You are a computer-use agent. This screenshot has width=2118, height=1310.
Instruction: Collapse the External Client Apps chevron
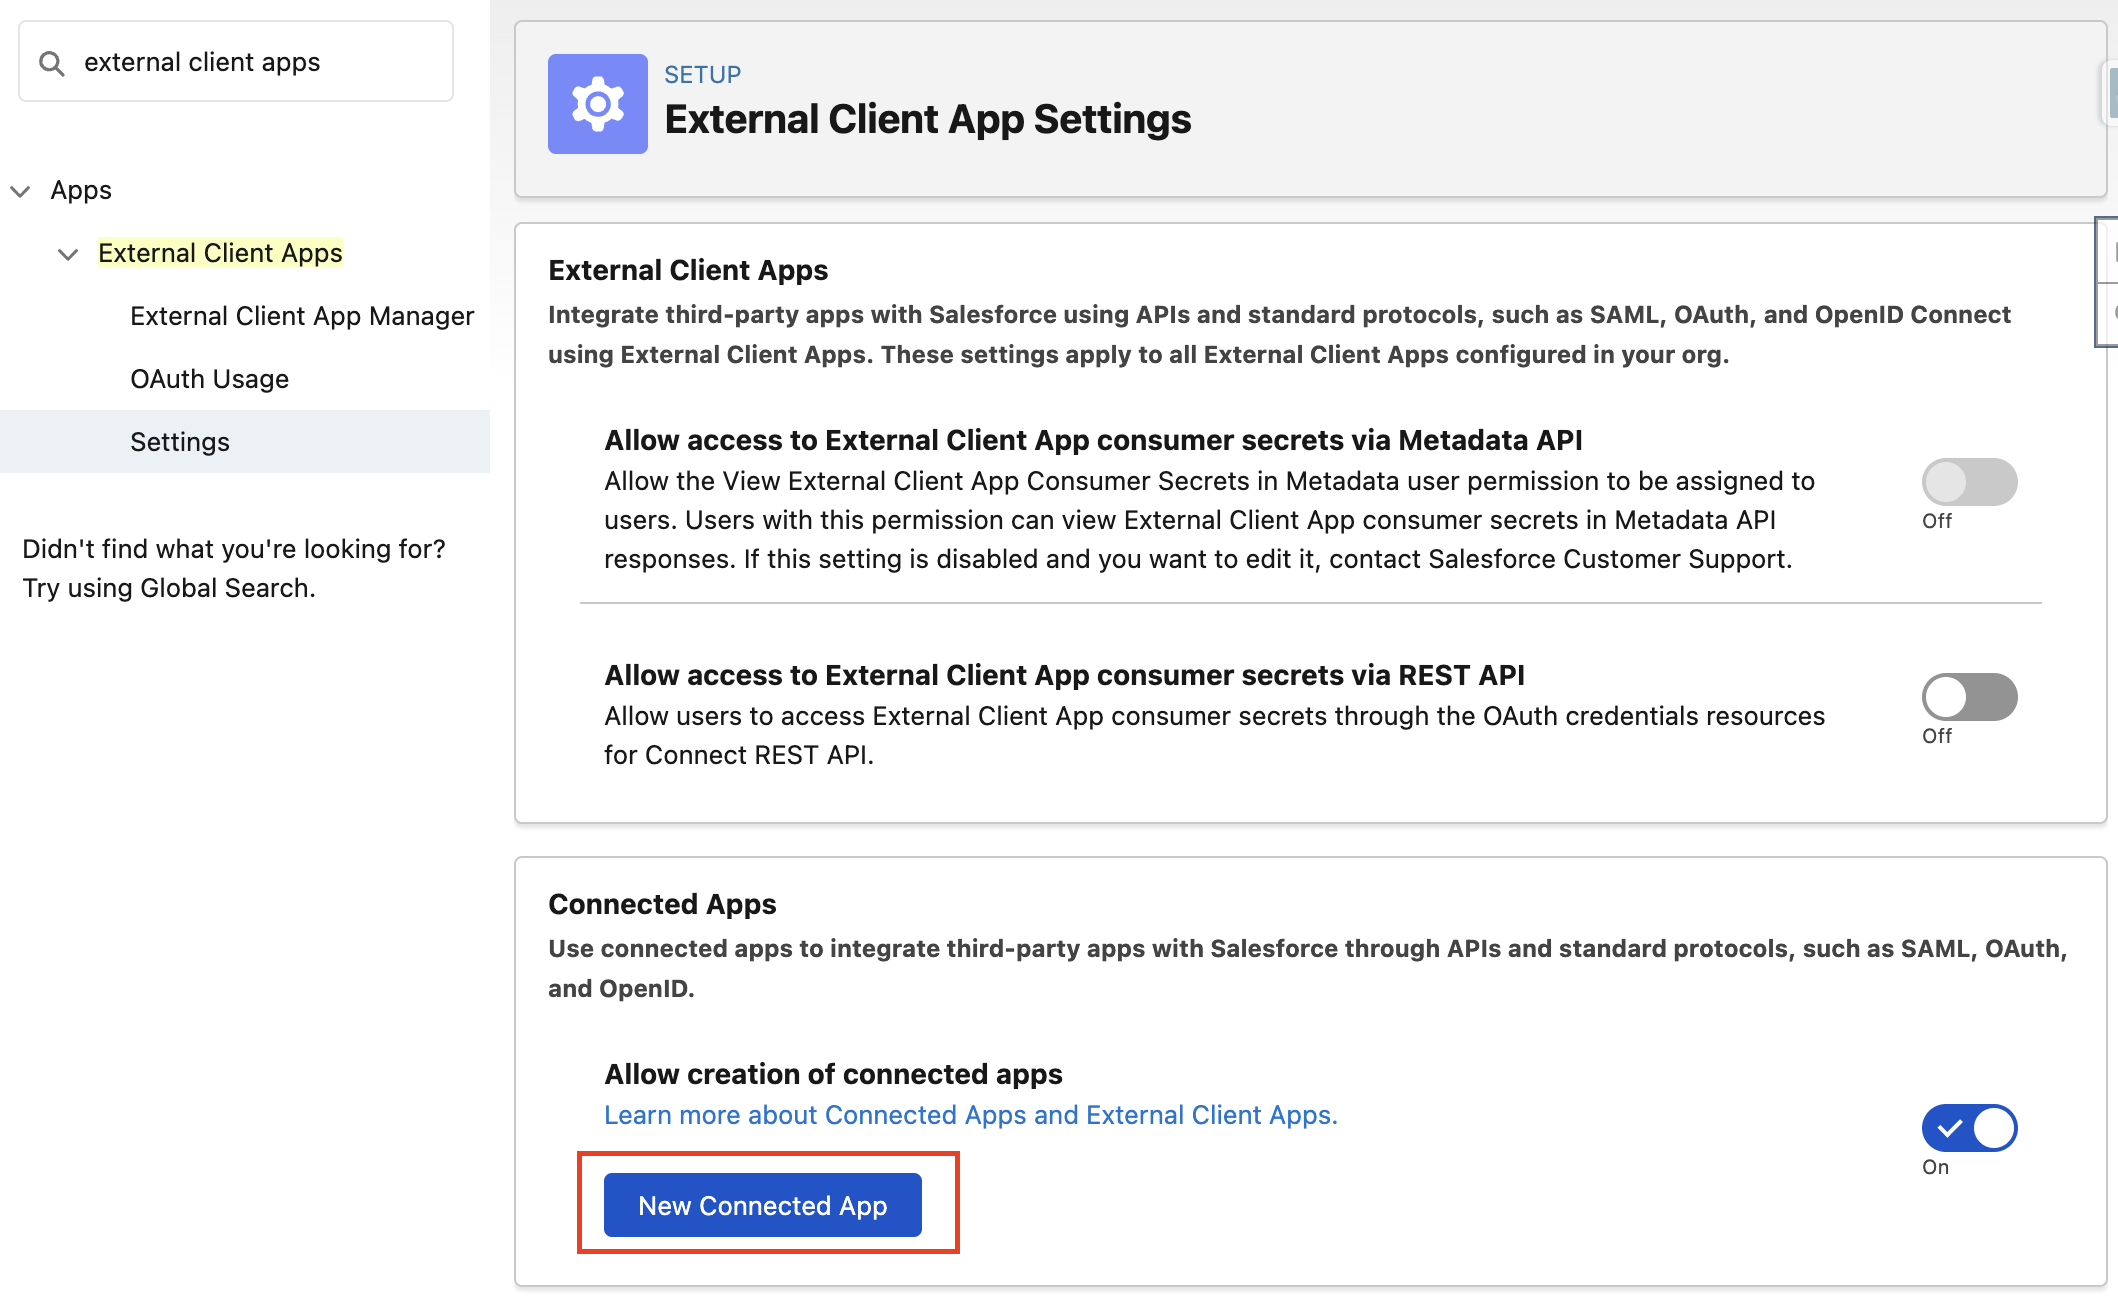point(68,254)
